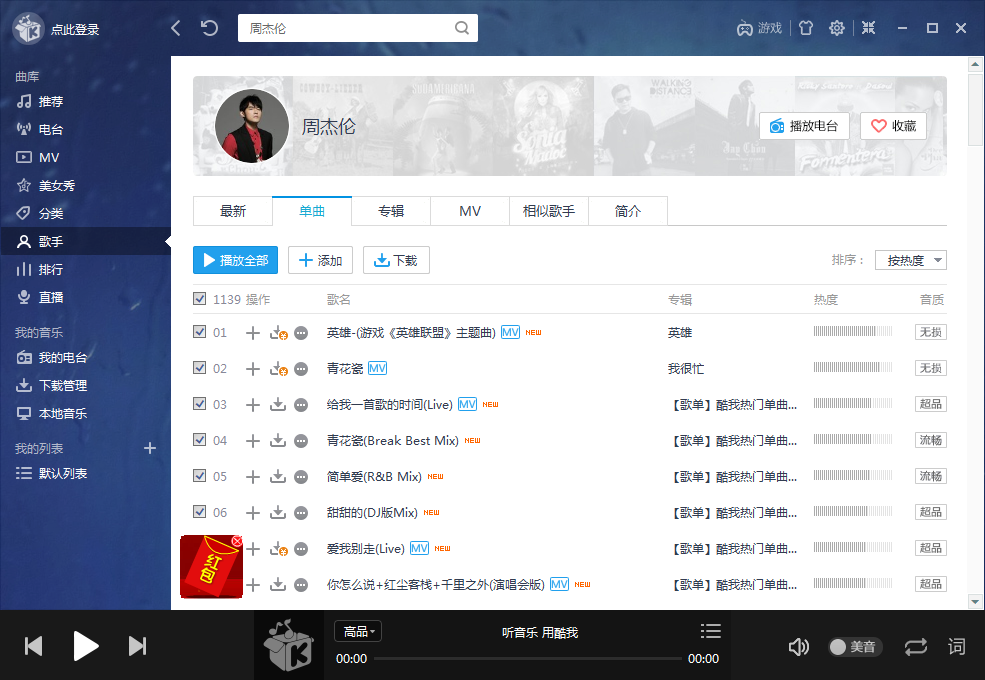Uncheck song 04 checkbox
The width and height of the screenshot is (985, 680).
pyautogui.click(x=199, y=440)
